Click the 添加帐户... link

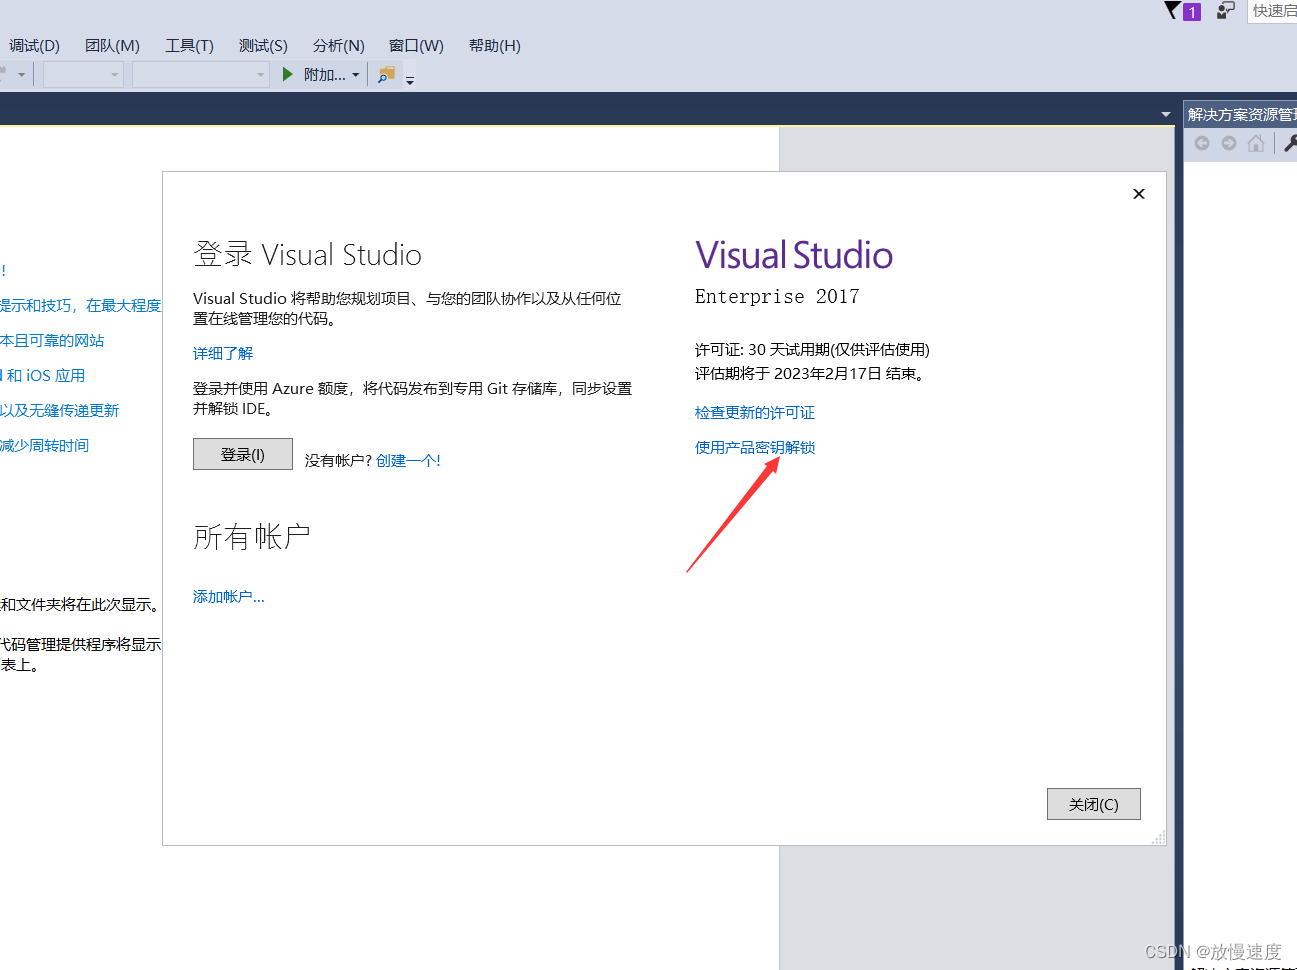coord(229,596)
